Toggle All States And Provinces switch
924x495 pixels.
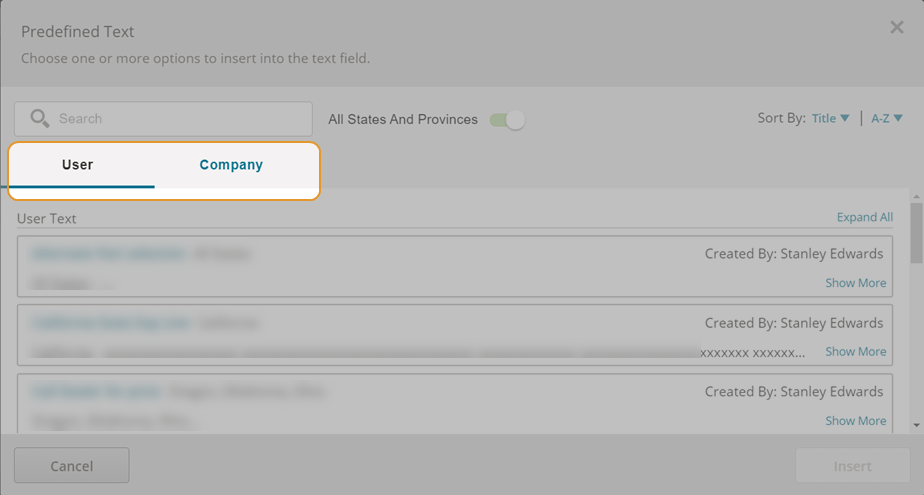point(507,120)
